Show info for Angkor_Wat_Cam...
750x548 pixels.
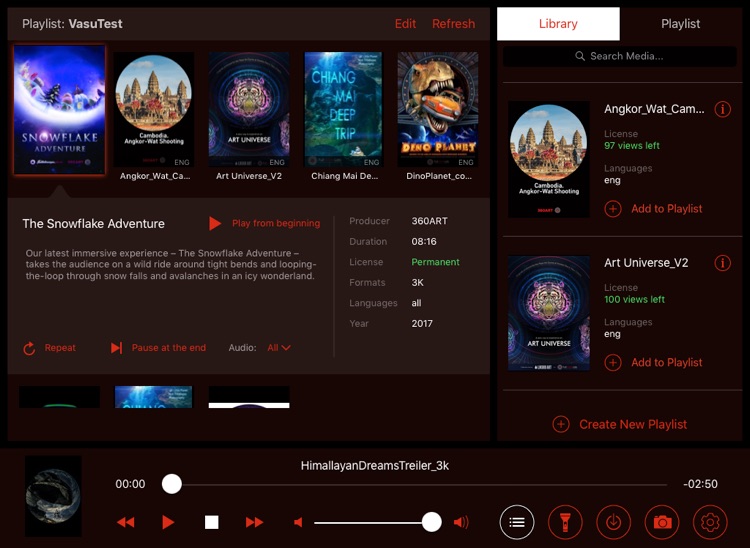(x=723, y=110)
